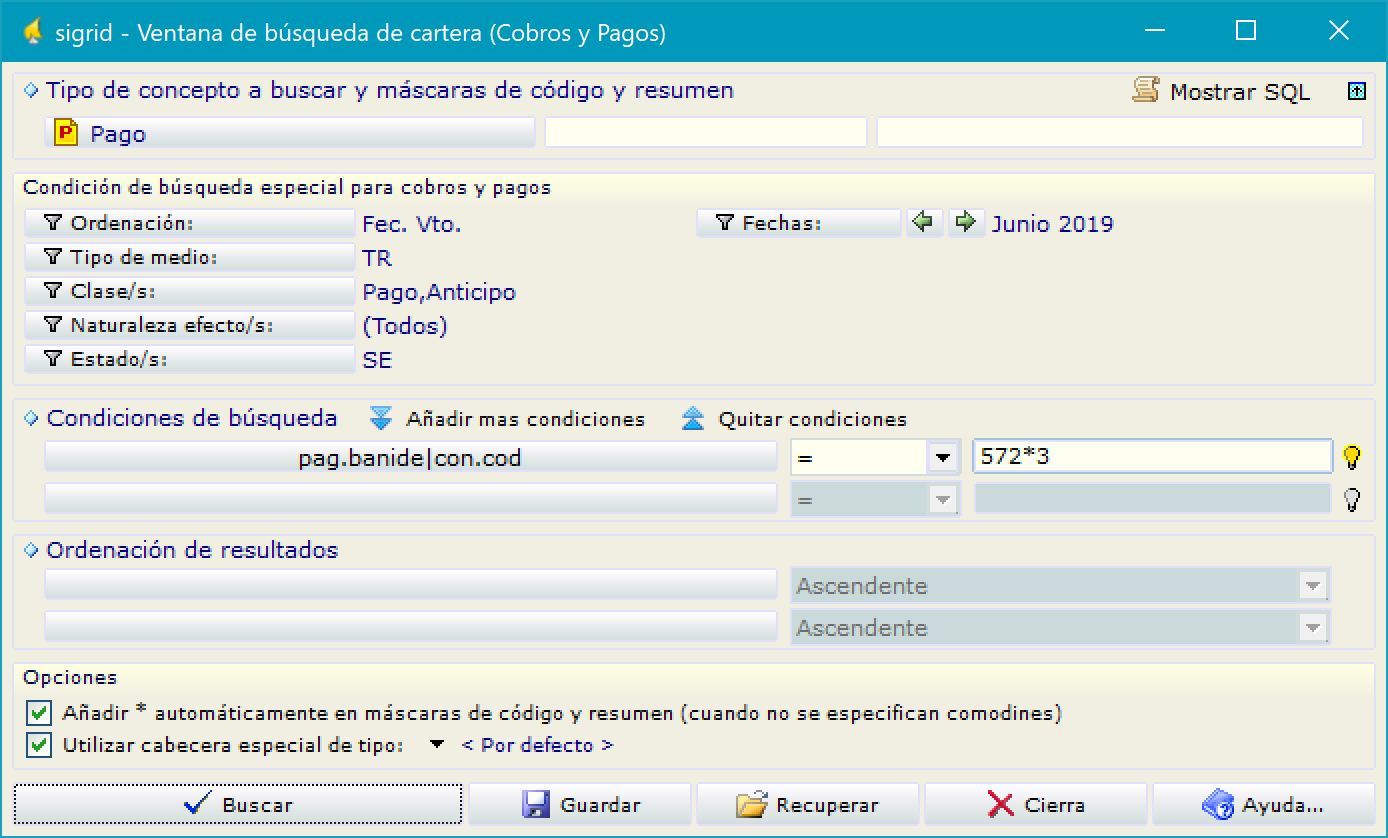Collapse the Ordenación de resultados section diamond
The height and width of the screenshot is (838, 1388).
coord(31,550)
